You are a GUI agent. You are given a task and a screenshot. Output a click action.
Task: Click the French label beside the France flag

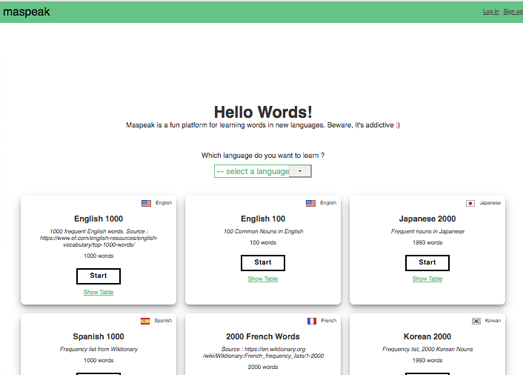pyautogui.click(x=329, y=321)
